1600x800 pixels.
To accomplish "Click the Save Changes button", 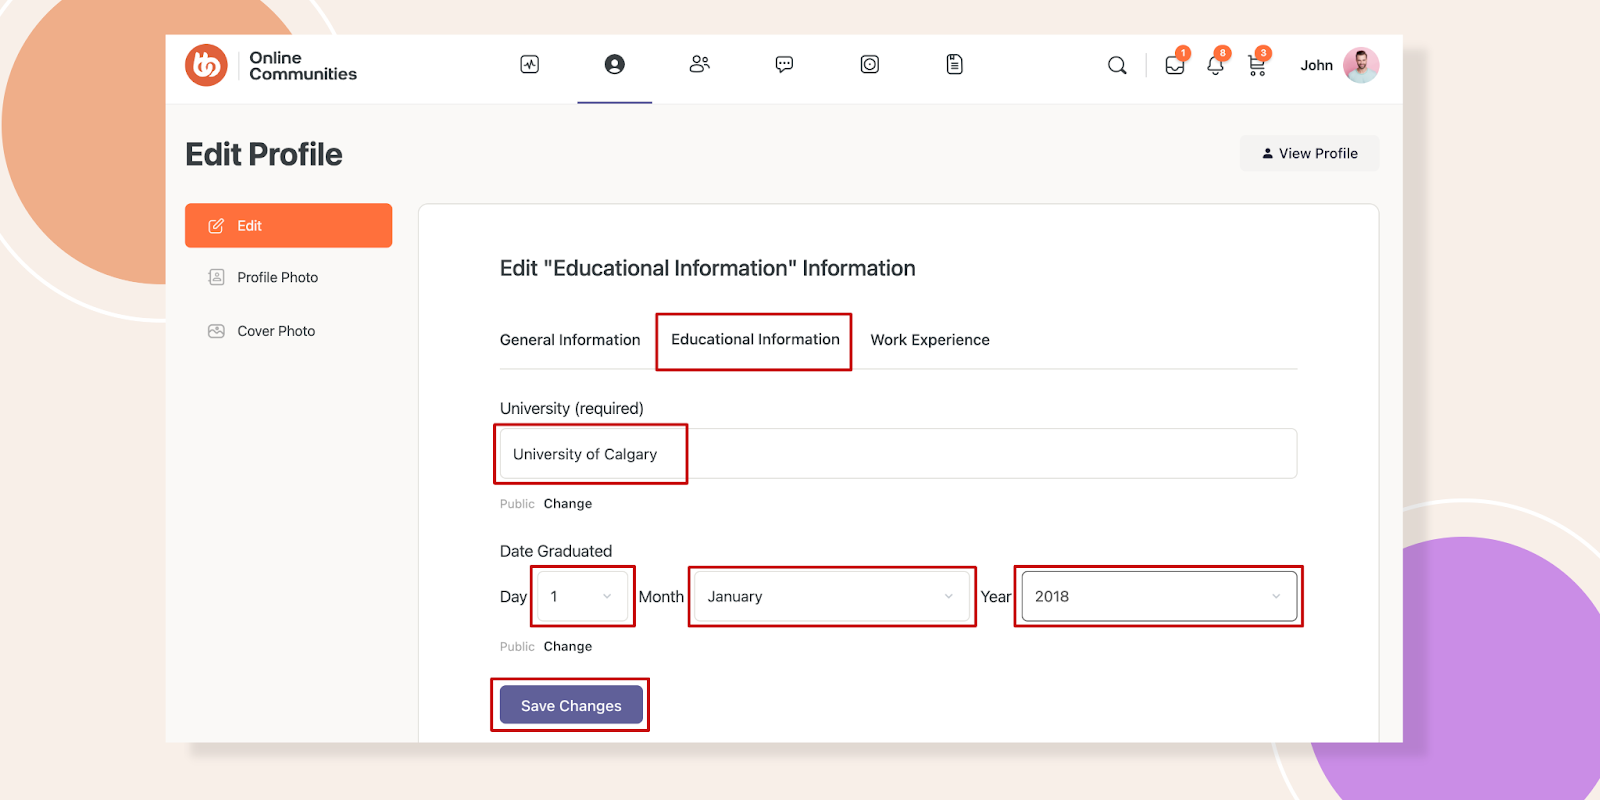I will 571,706.
